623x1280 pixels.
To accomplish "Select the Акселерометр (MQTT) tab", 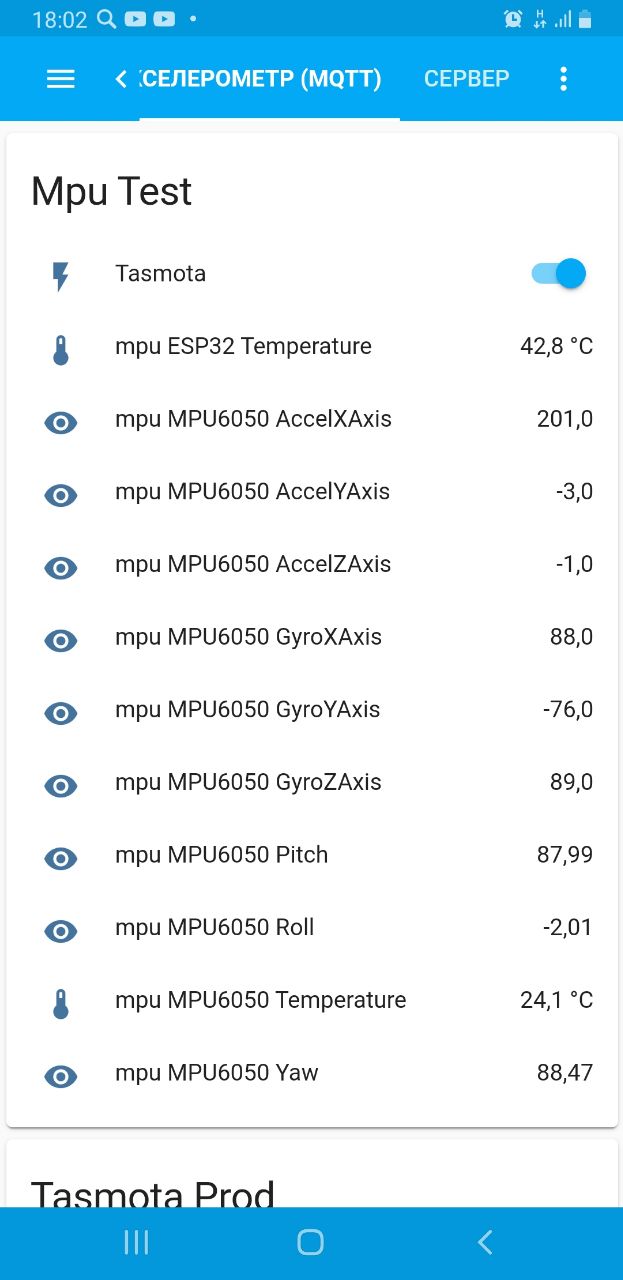I will pos(262,79).
